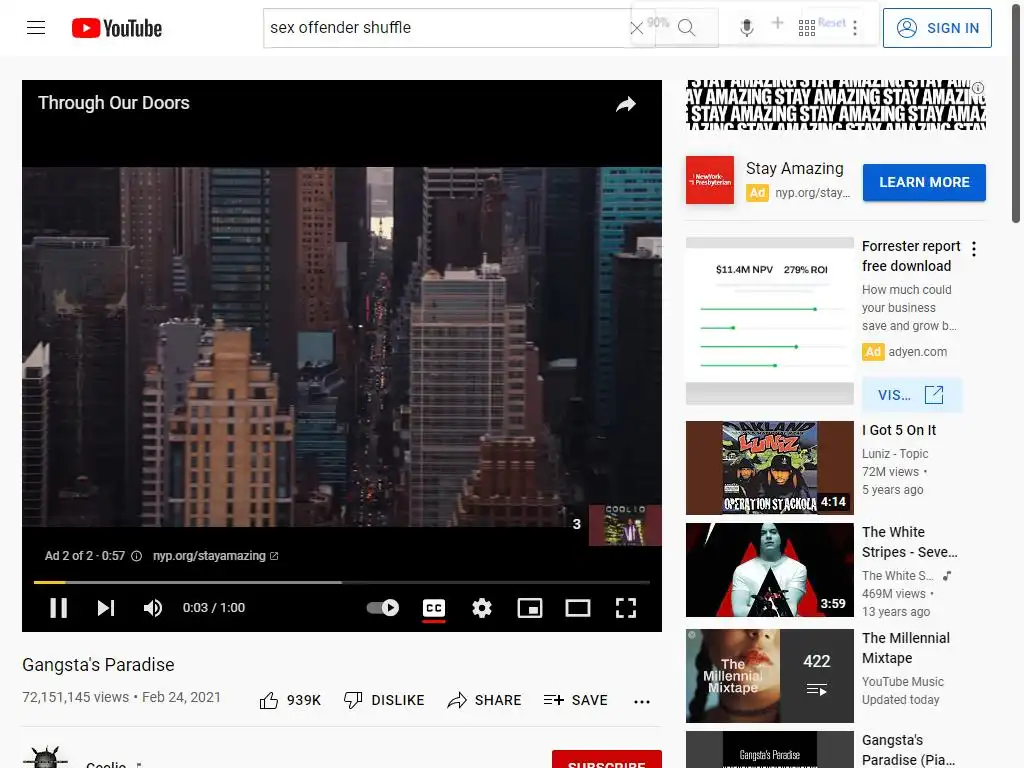1024x768 pixels.
Task: Start voice search with microphone icon
Action: point(746,27)
